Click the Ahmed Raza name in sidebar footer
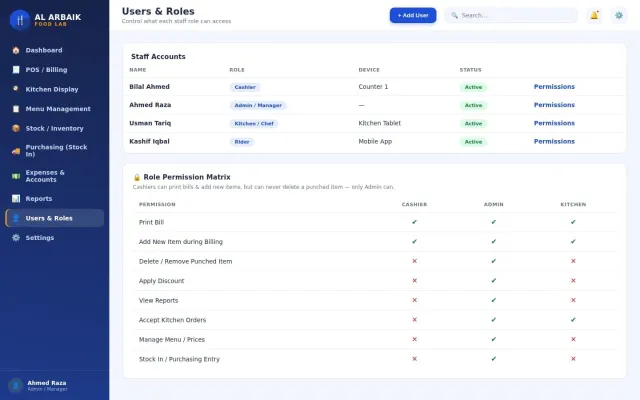The width and height of the screenshot is (640, 400). 47,383
